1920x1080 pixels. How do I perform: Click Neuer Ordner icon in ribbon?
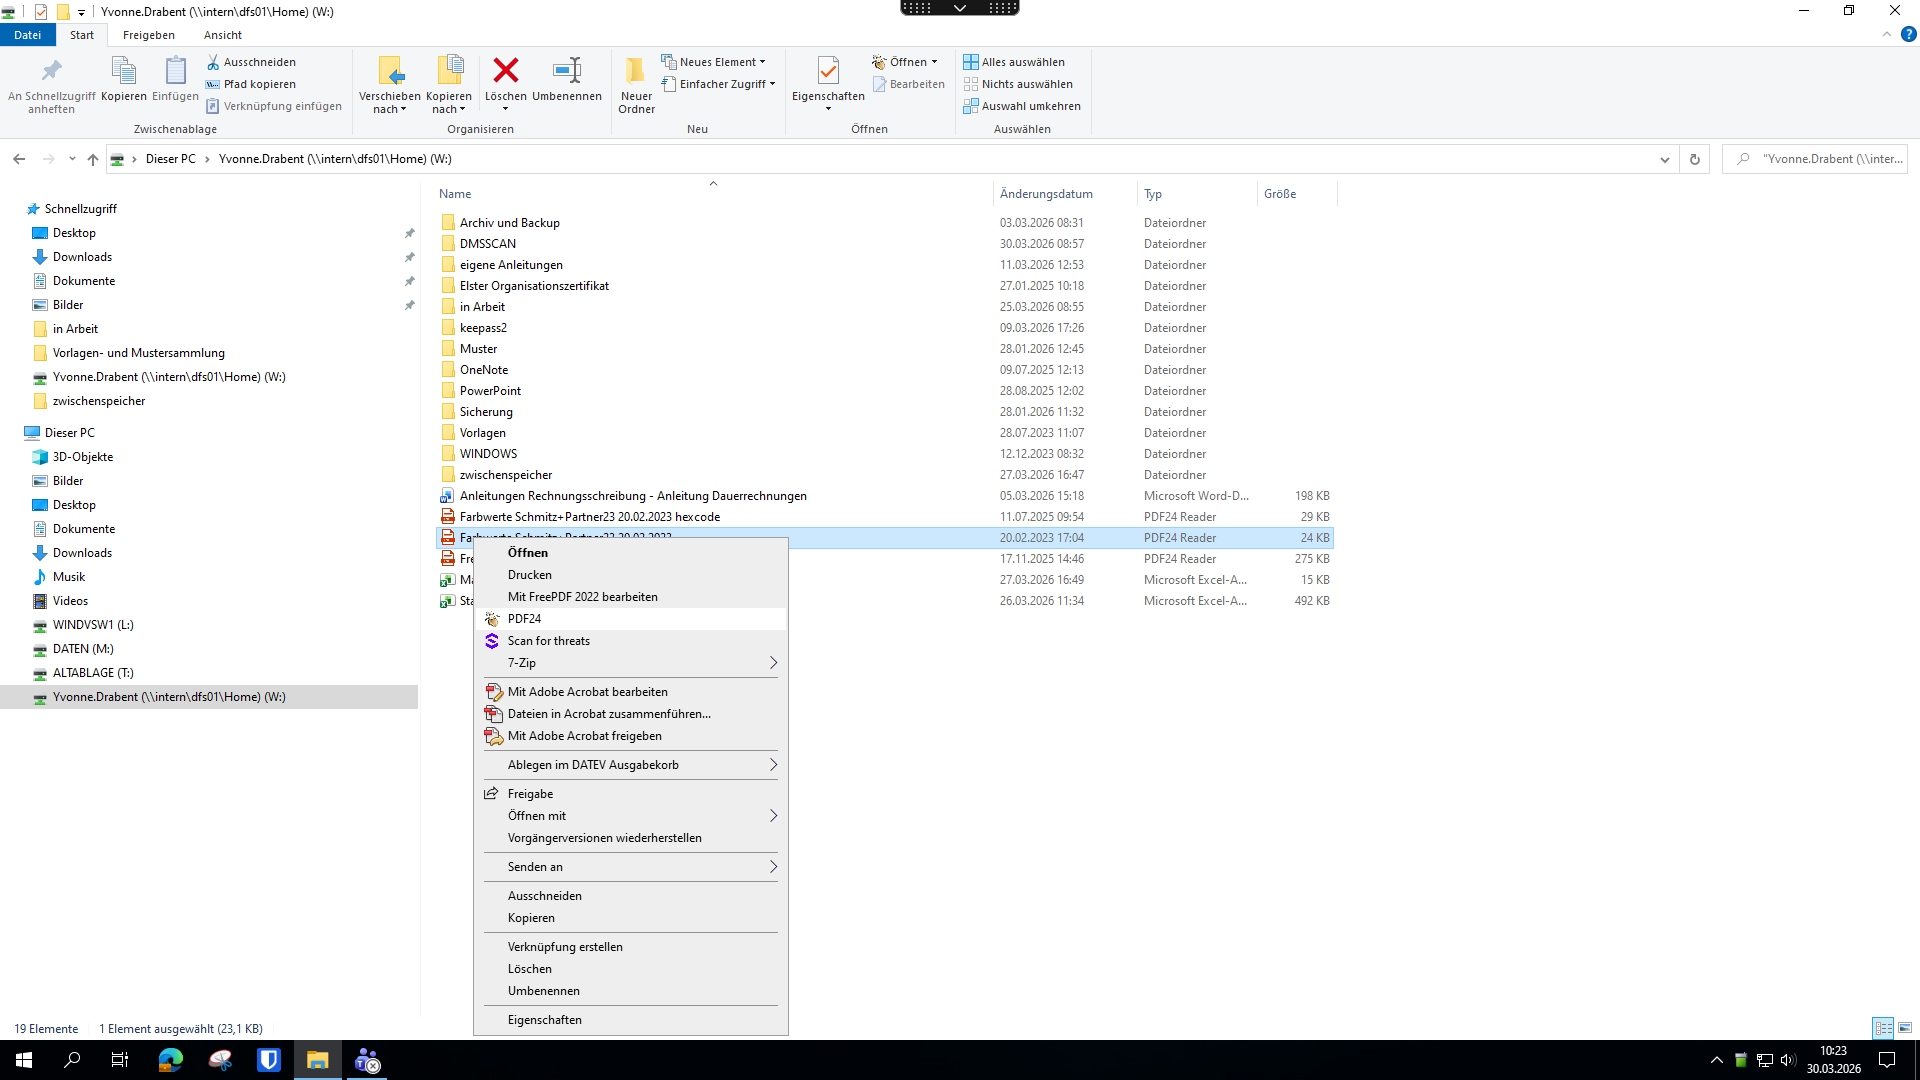636,71
